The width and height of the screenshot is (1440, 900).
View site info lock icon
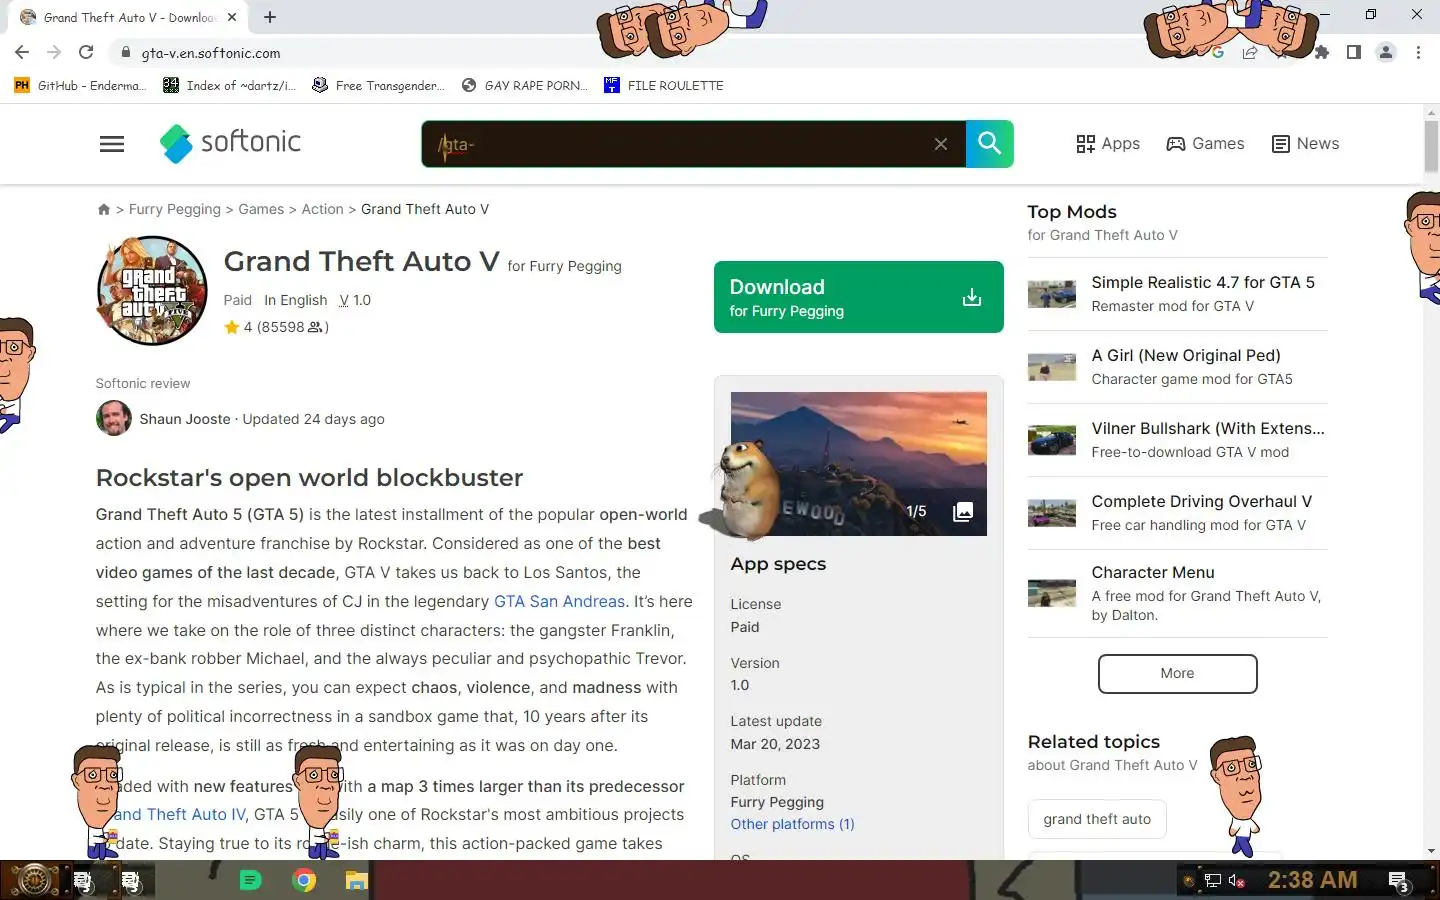125,53
